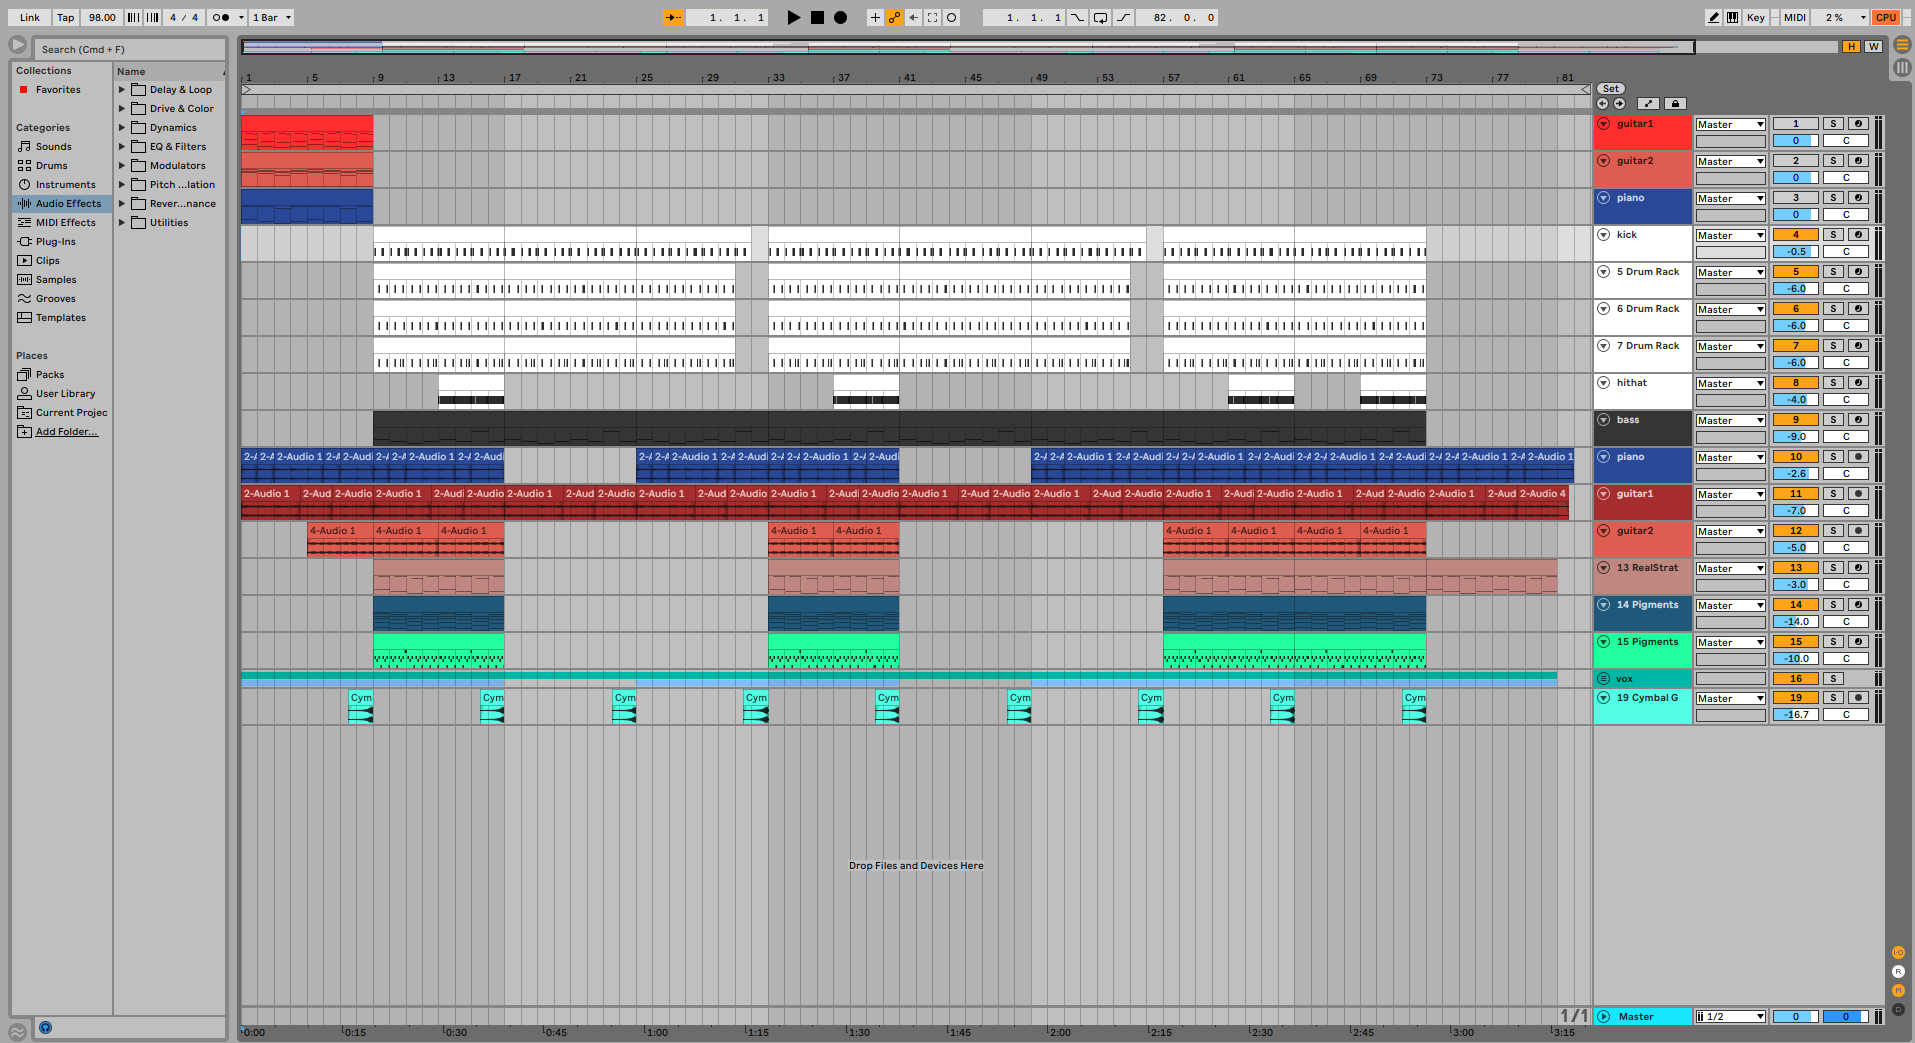Go to the previous locator arrow
The image size is (1915, 1043).
pyautogui.click(x=1603, y=103)
